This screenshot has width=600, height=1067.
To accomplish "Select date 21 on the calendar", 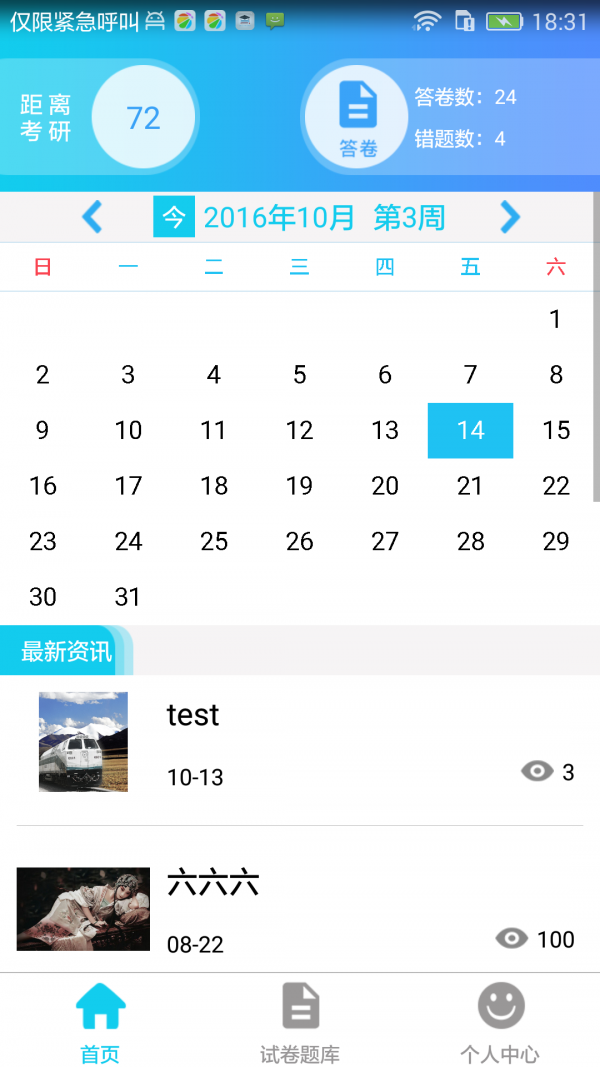I will click(470, 486).
